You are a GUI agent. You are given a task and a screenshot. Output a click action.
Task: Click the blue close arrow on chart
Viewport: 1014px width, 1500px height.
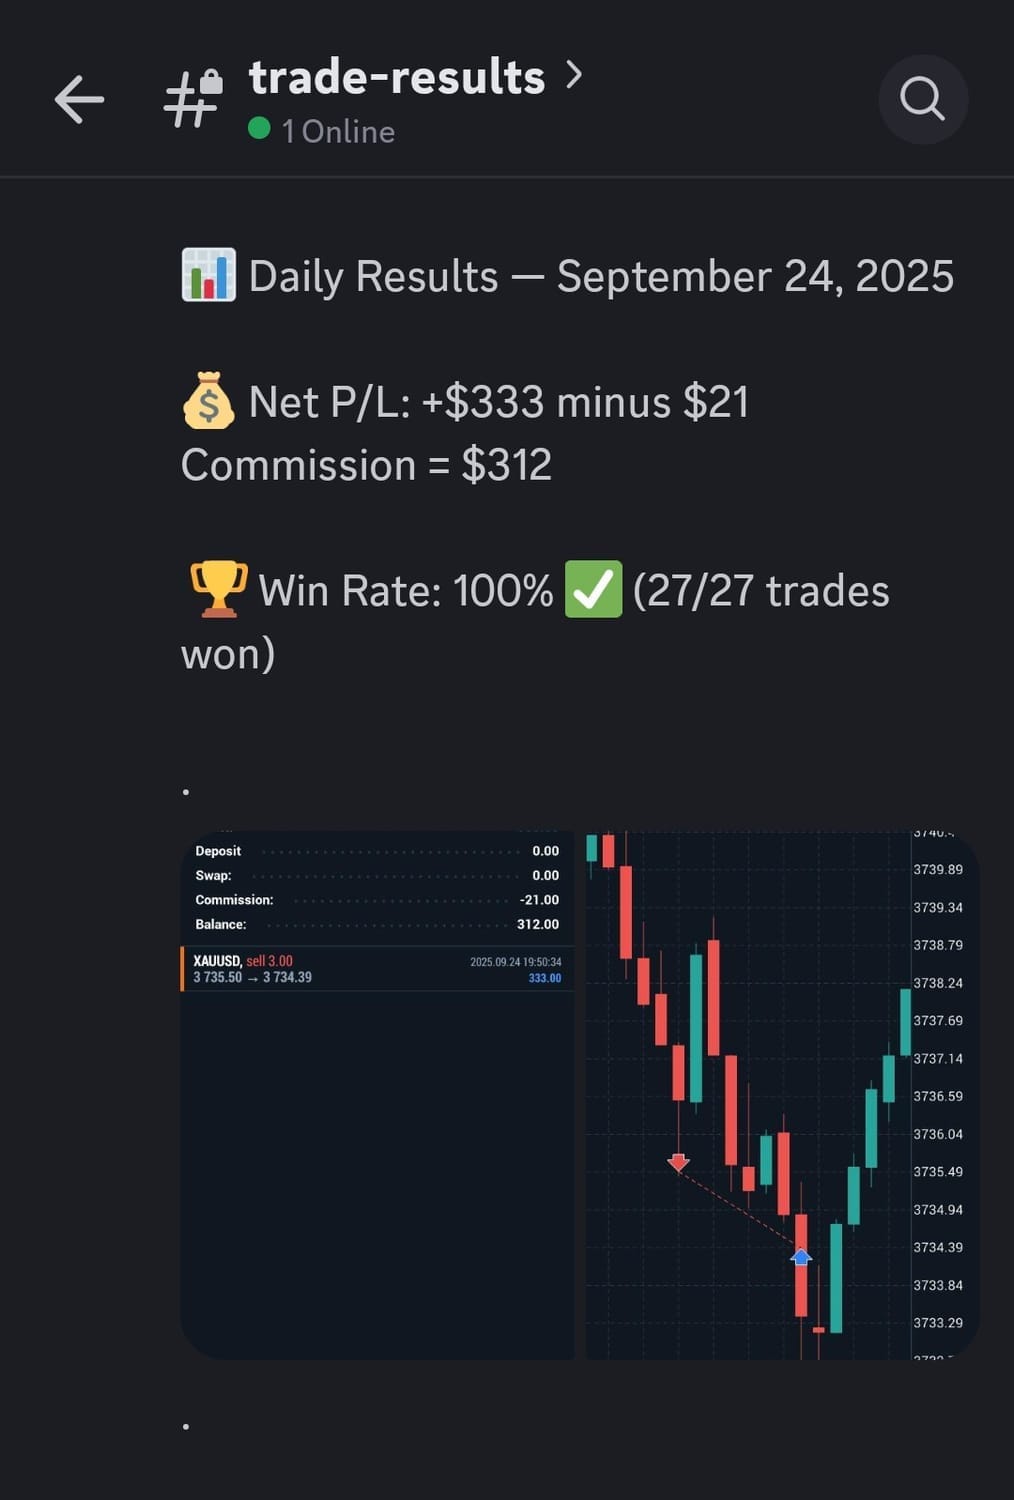(x=801, y=1256)
